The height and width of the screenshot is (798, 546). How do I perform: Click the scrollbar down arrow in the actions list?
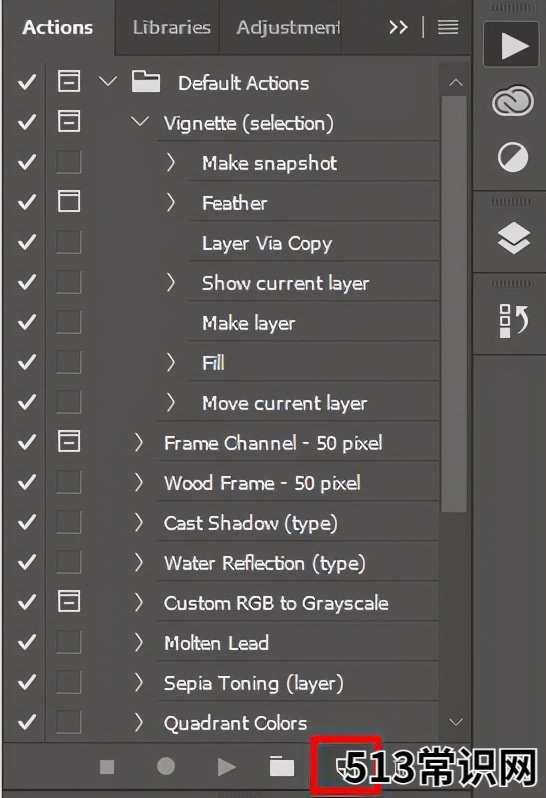tap(456, 722)
